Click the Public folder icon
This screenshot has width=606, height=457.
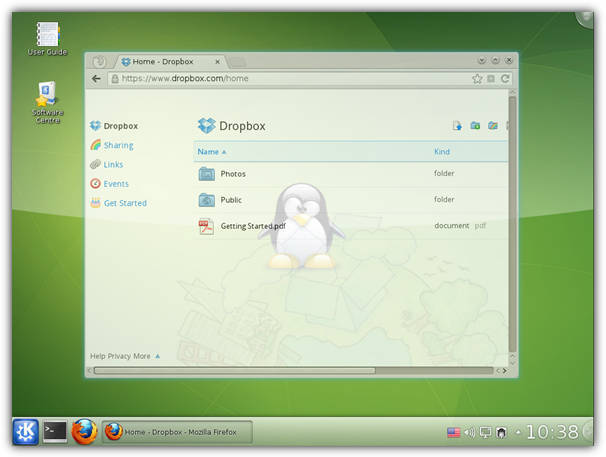click(207, 200)
